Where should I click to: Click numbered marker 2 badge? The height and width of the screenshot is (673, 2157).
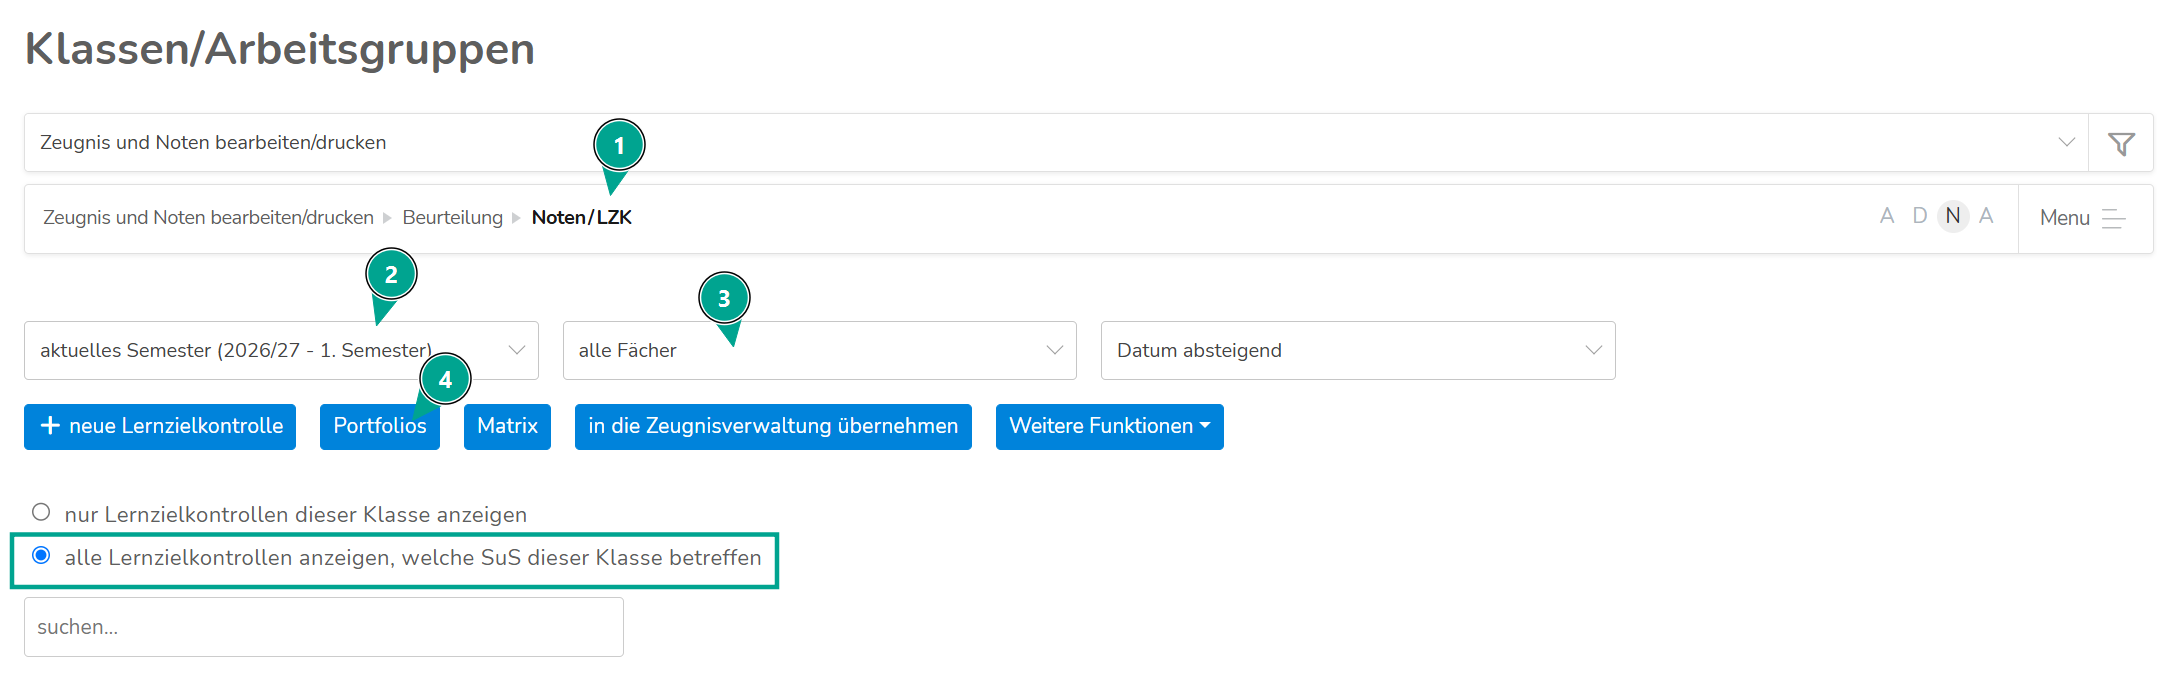pos(391,274)
